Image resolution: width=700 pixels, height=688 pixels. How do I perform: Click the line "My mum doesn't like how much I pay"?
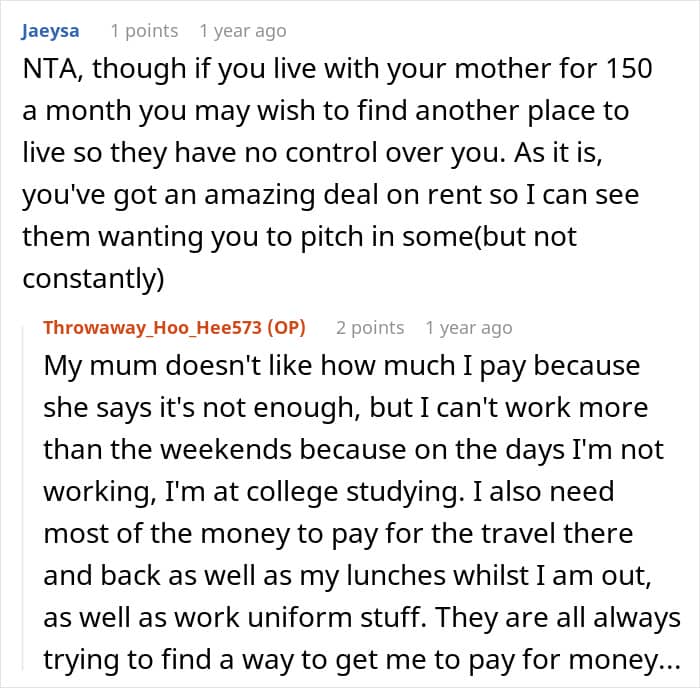[x=341, y=365]
